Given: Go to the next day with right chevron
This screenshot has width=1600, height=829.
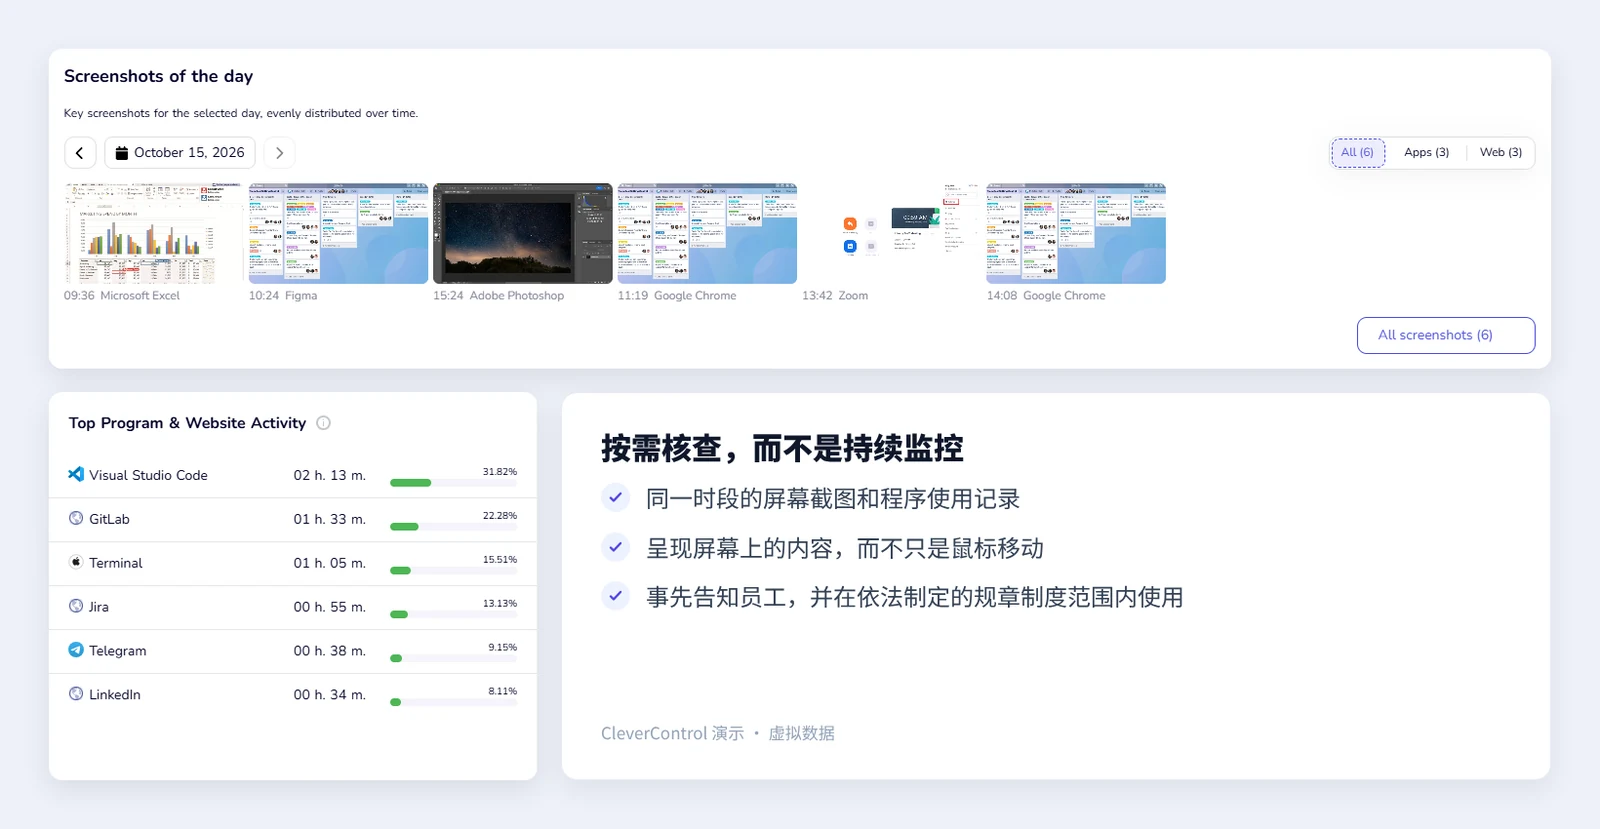Looking at the screenshot, I should point(279,153).
